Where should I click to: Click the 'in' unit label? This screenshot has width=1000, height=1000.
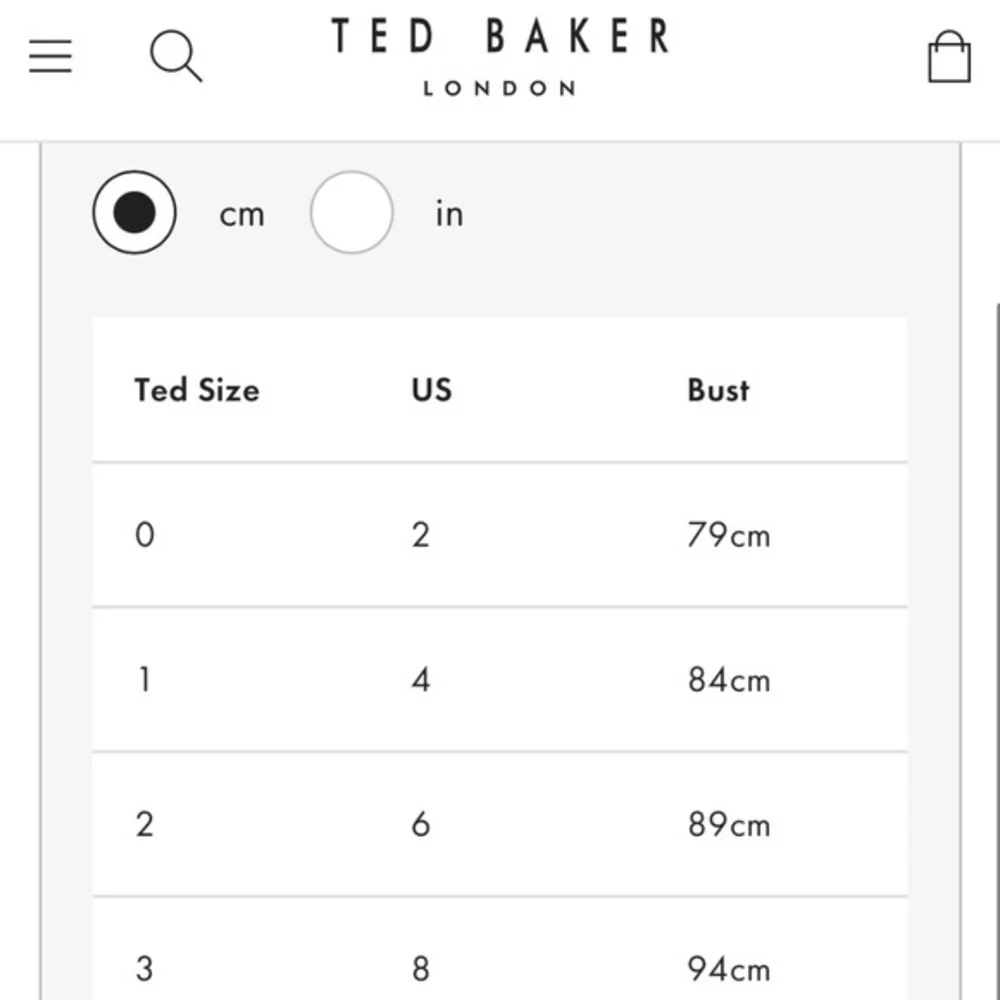[x=450, y=213]
